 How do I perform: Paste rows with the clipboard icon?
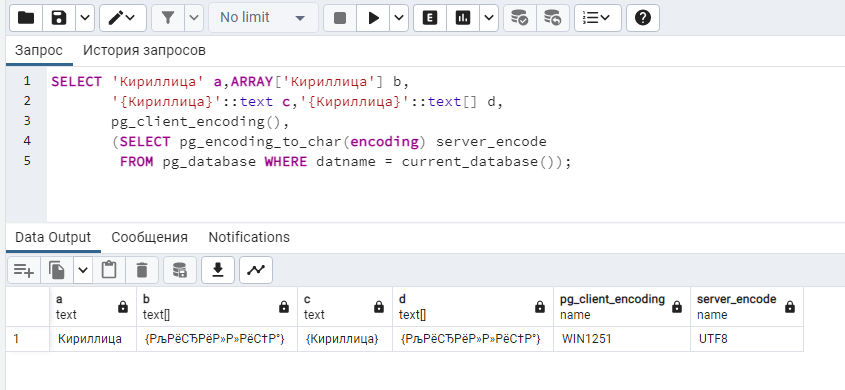(x=109, y=270)
